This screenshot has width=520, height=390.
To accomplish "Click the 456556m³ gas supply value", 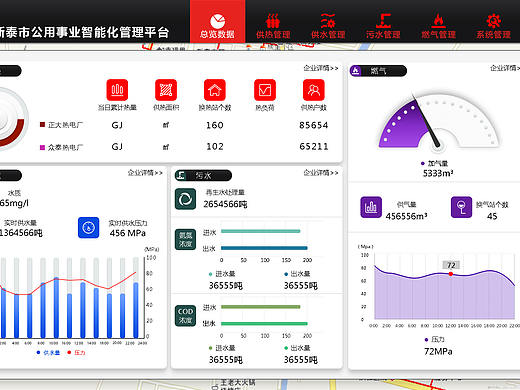I will pyautogui.click(x=406, y=217).
